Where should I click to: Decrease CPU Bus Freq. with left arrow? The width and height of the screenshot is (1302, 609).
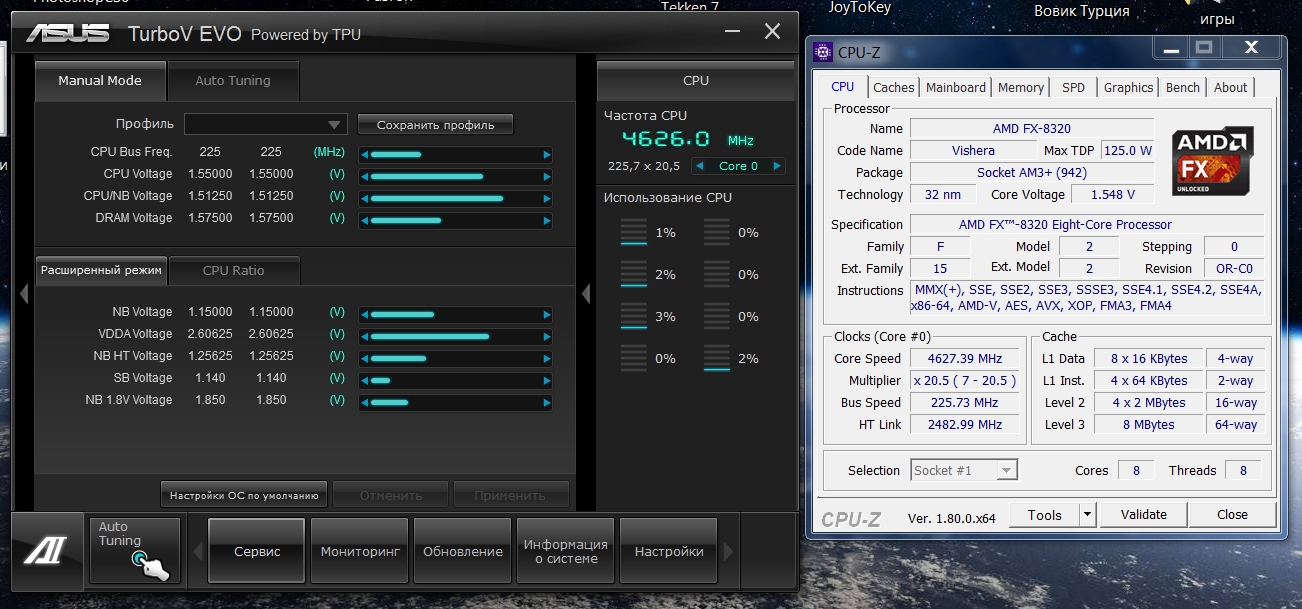click(x=364, y=155)
